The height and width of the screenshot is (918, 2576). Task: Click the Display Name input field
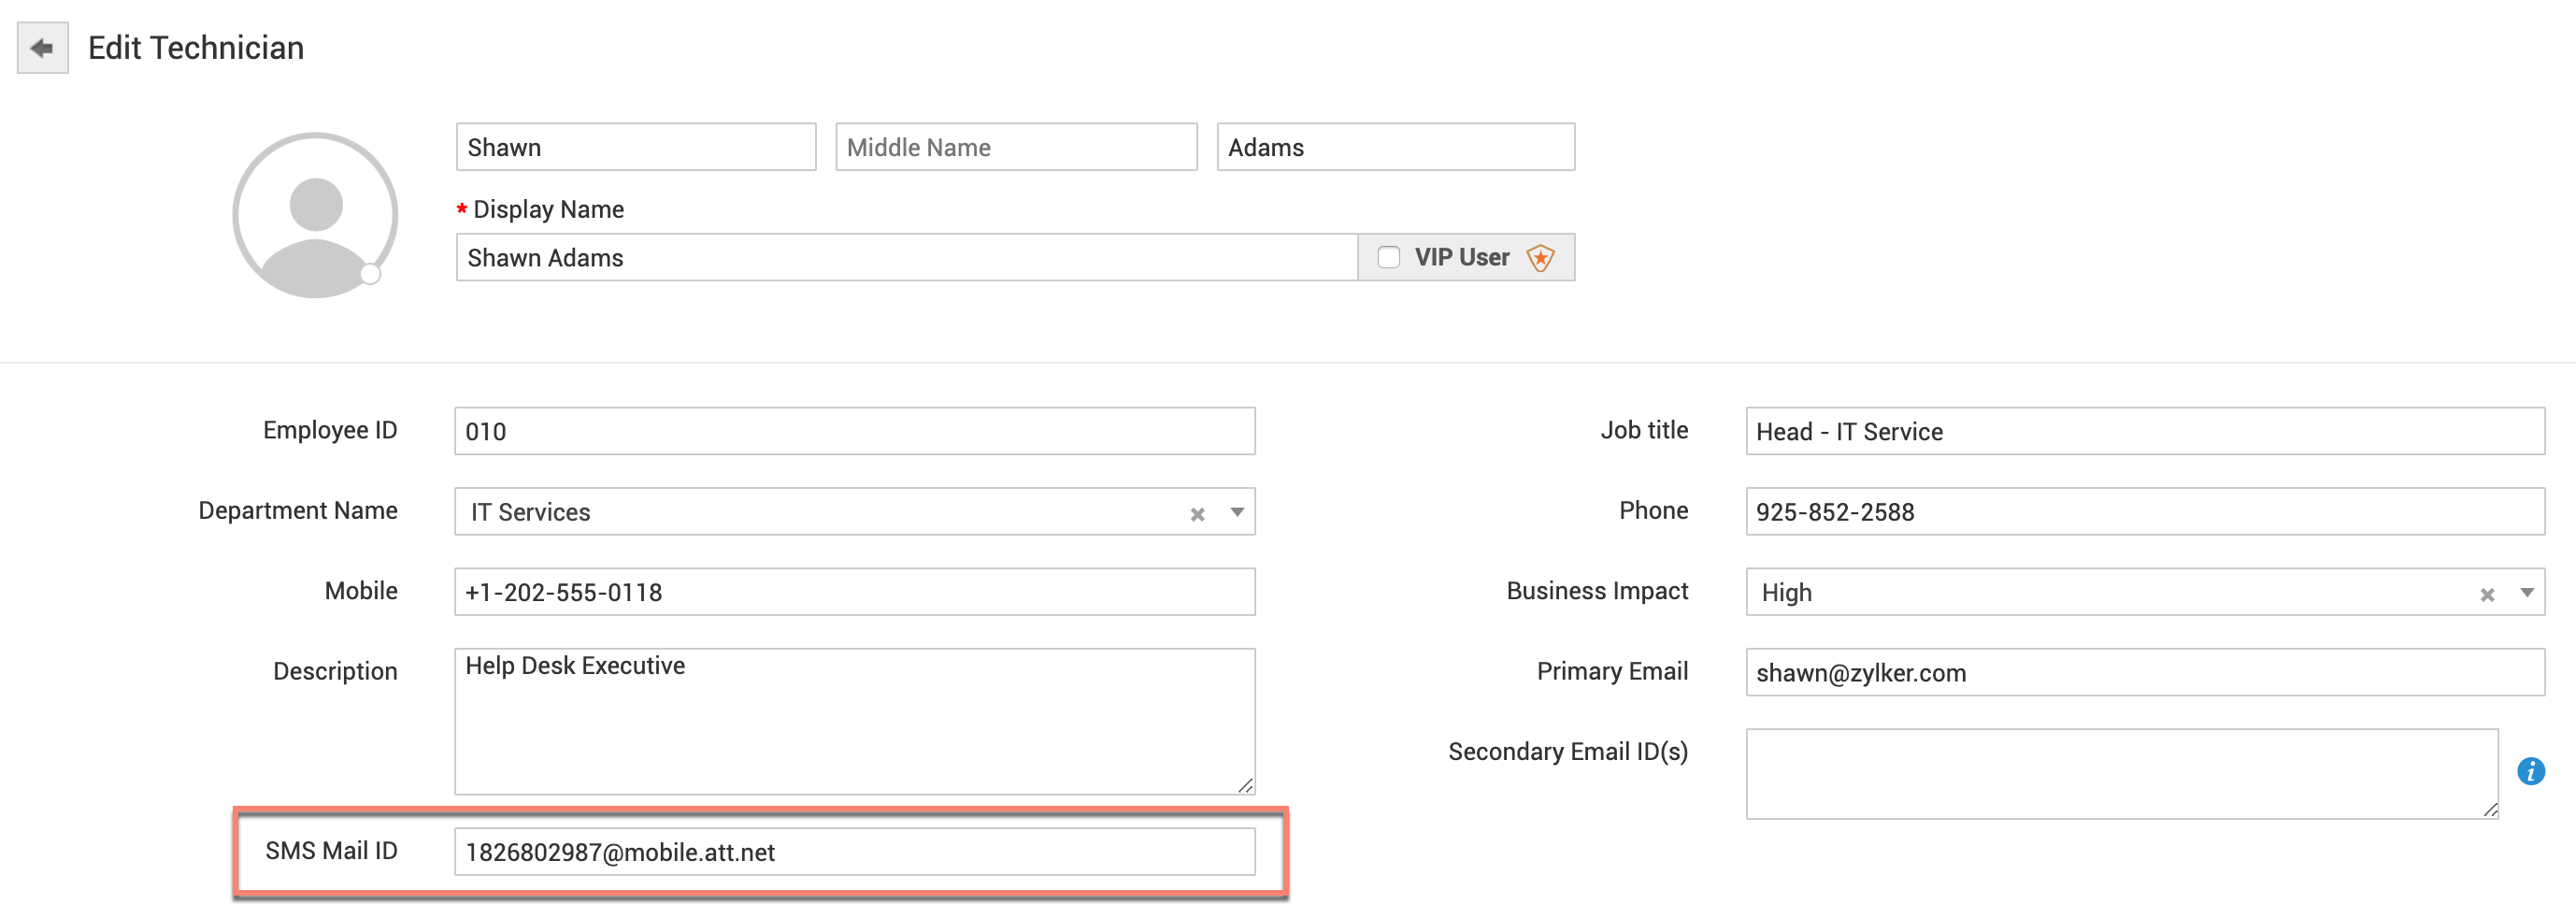tap(906, 258)
